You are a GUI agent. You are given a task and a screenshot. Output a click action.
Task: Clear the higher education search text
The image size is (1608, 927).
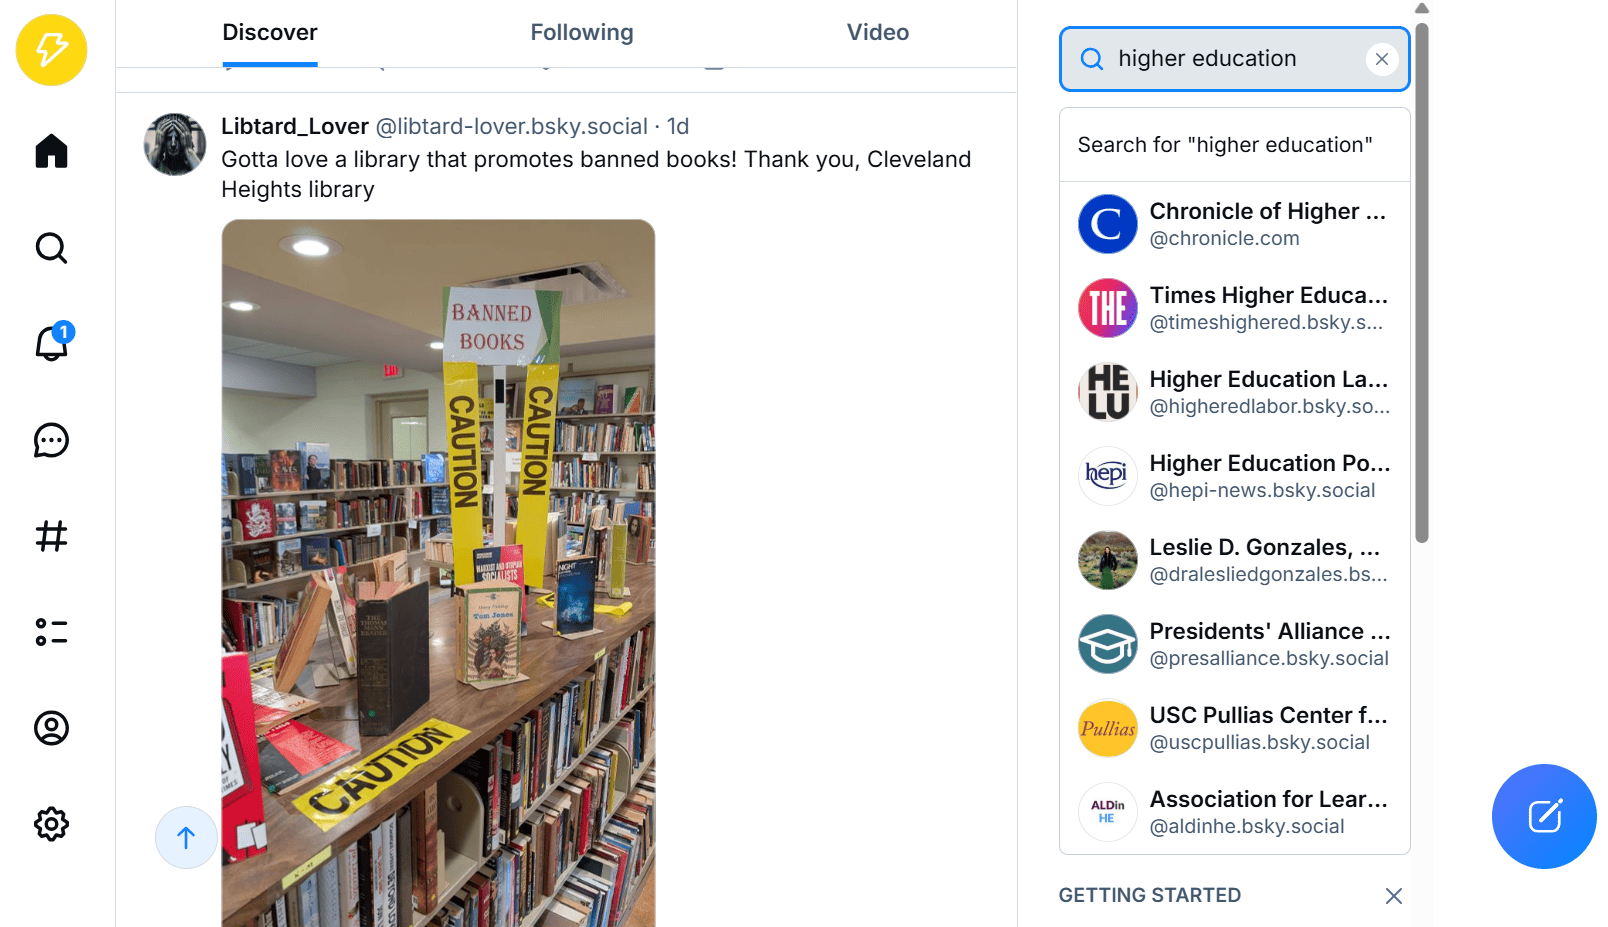coord(1382,59)
